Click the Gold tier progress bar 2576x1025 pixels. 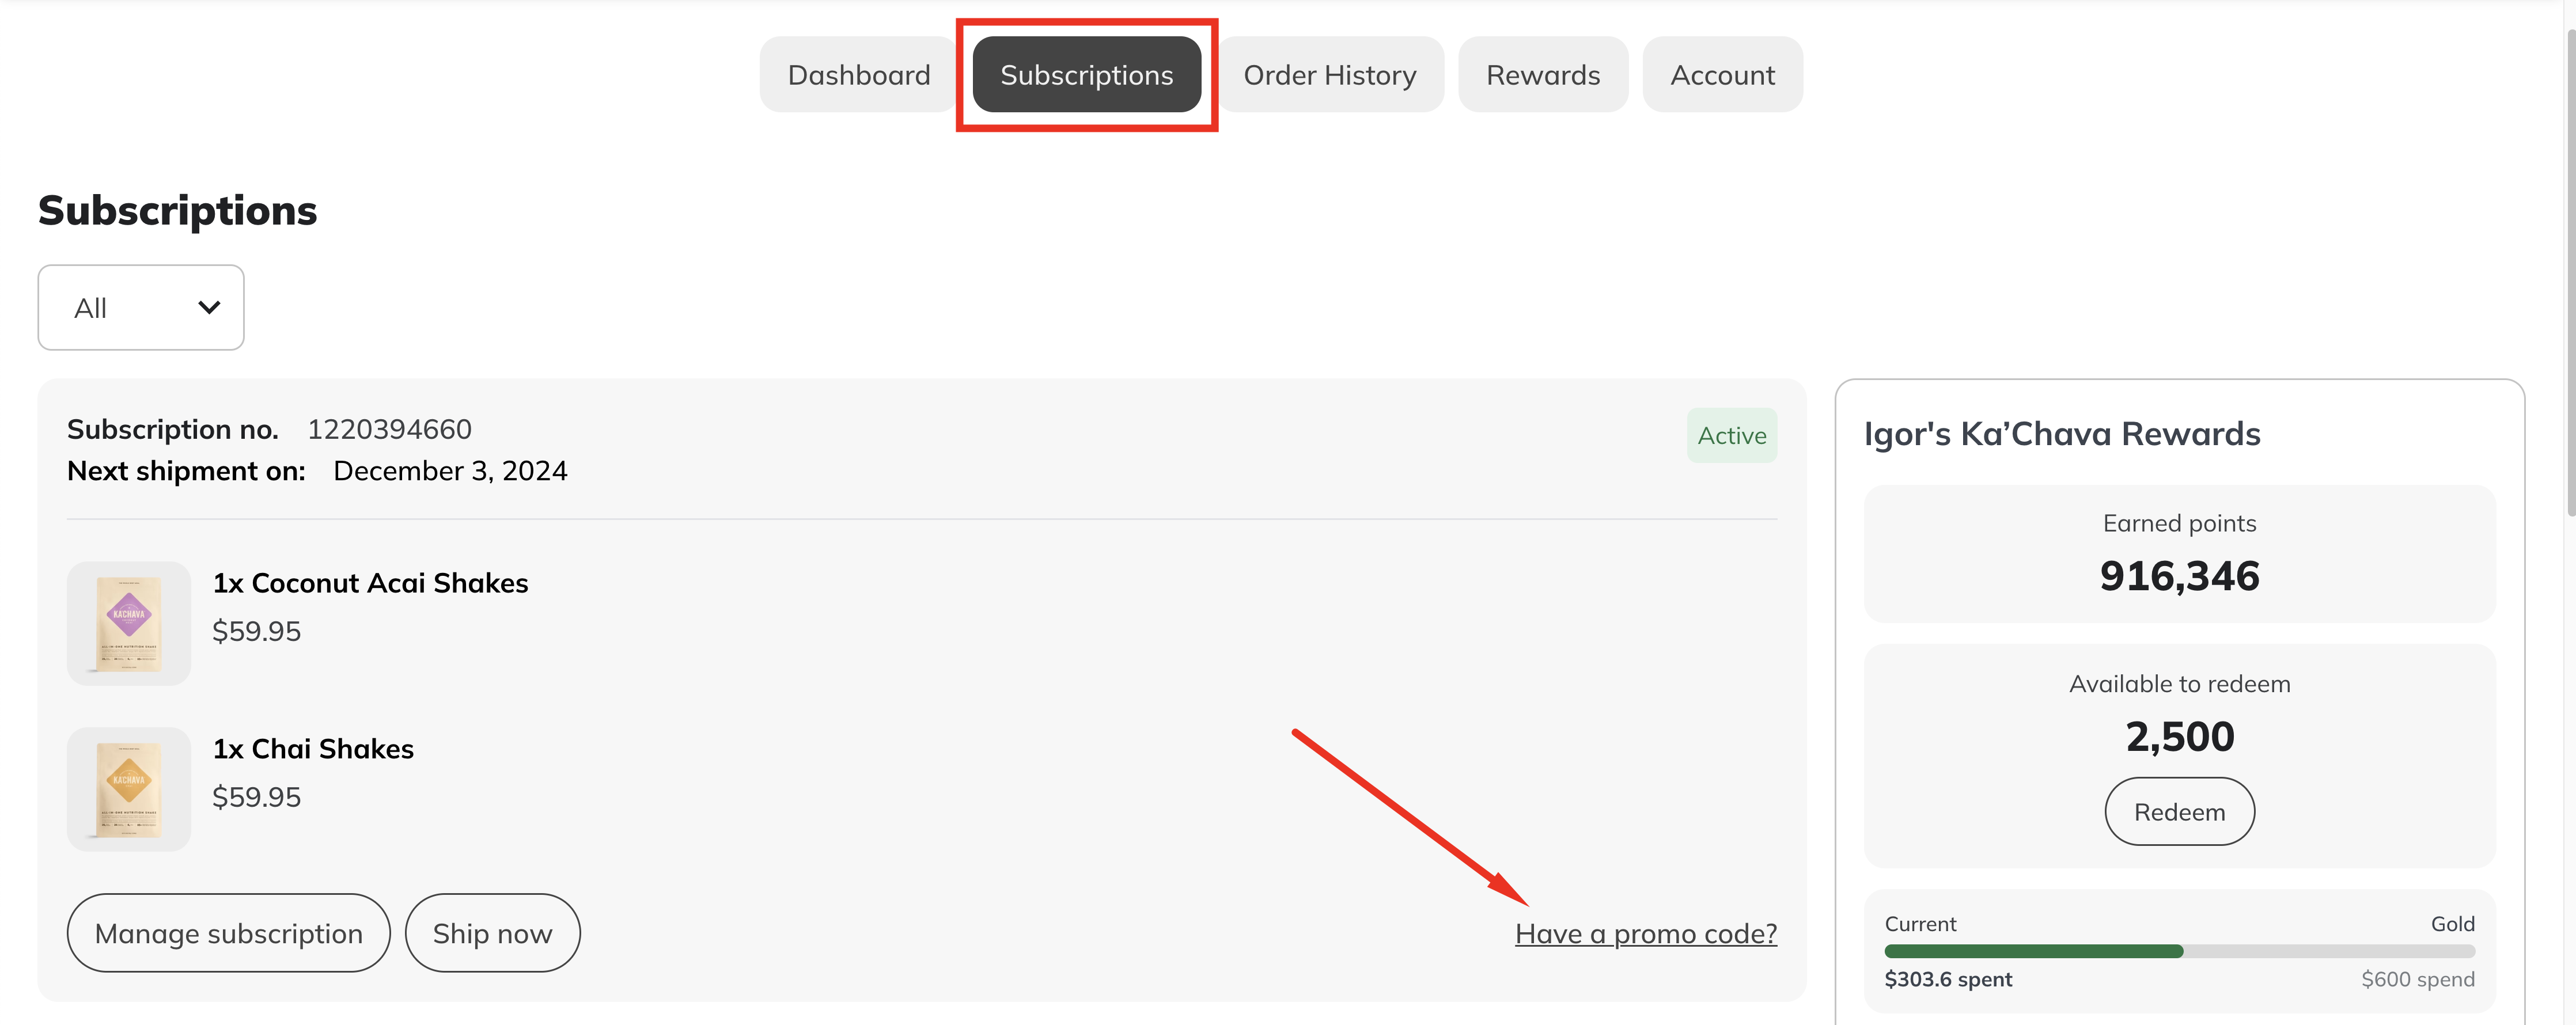click(x=2179, y=951)
